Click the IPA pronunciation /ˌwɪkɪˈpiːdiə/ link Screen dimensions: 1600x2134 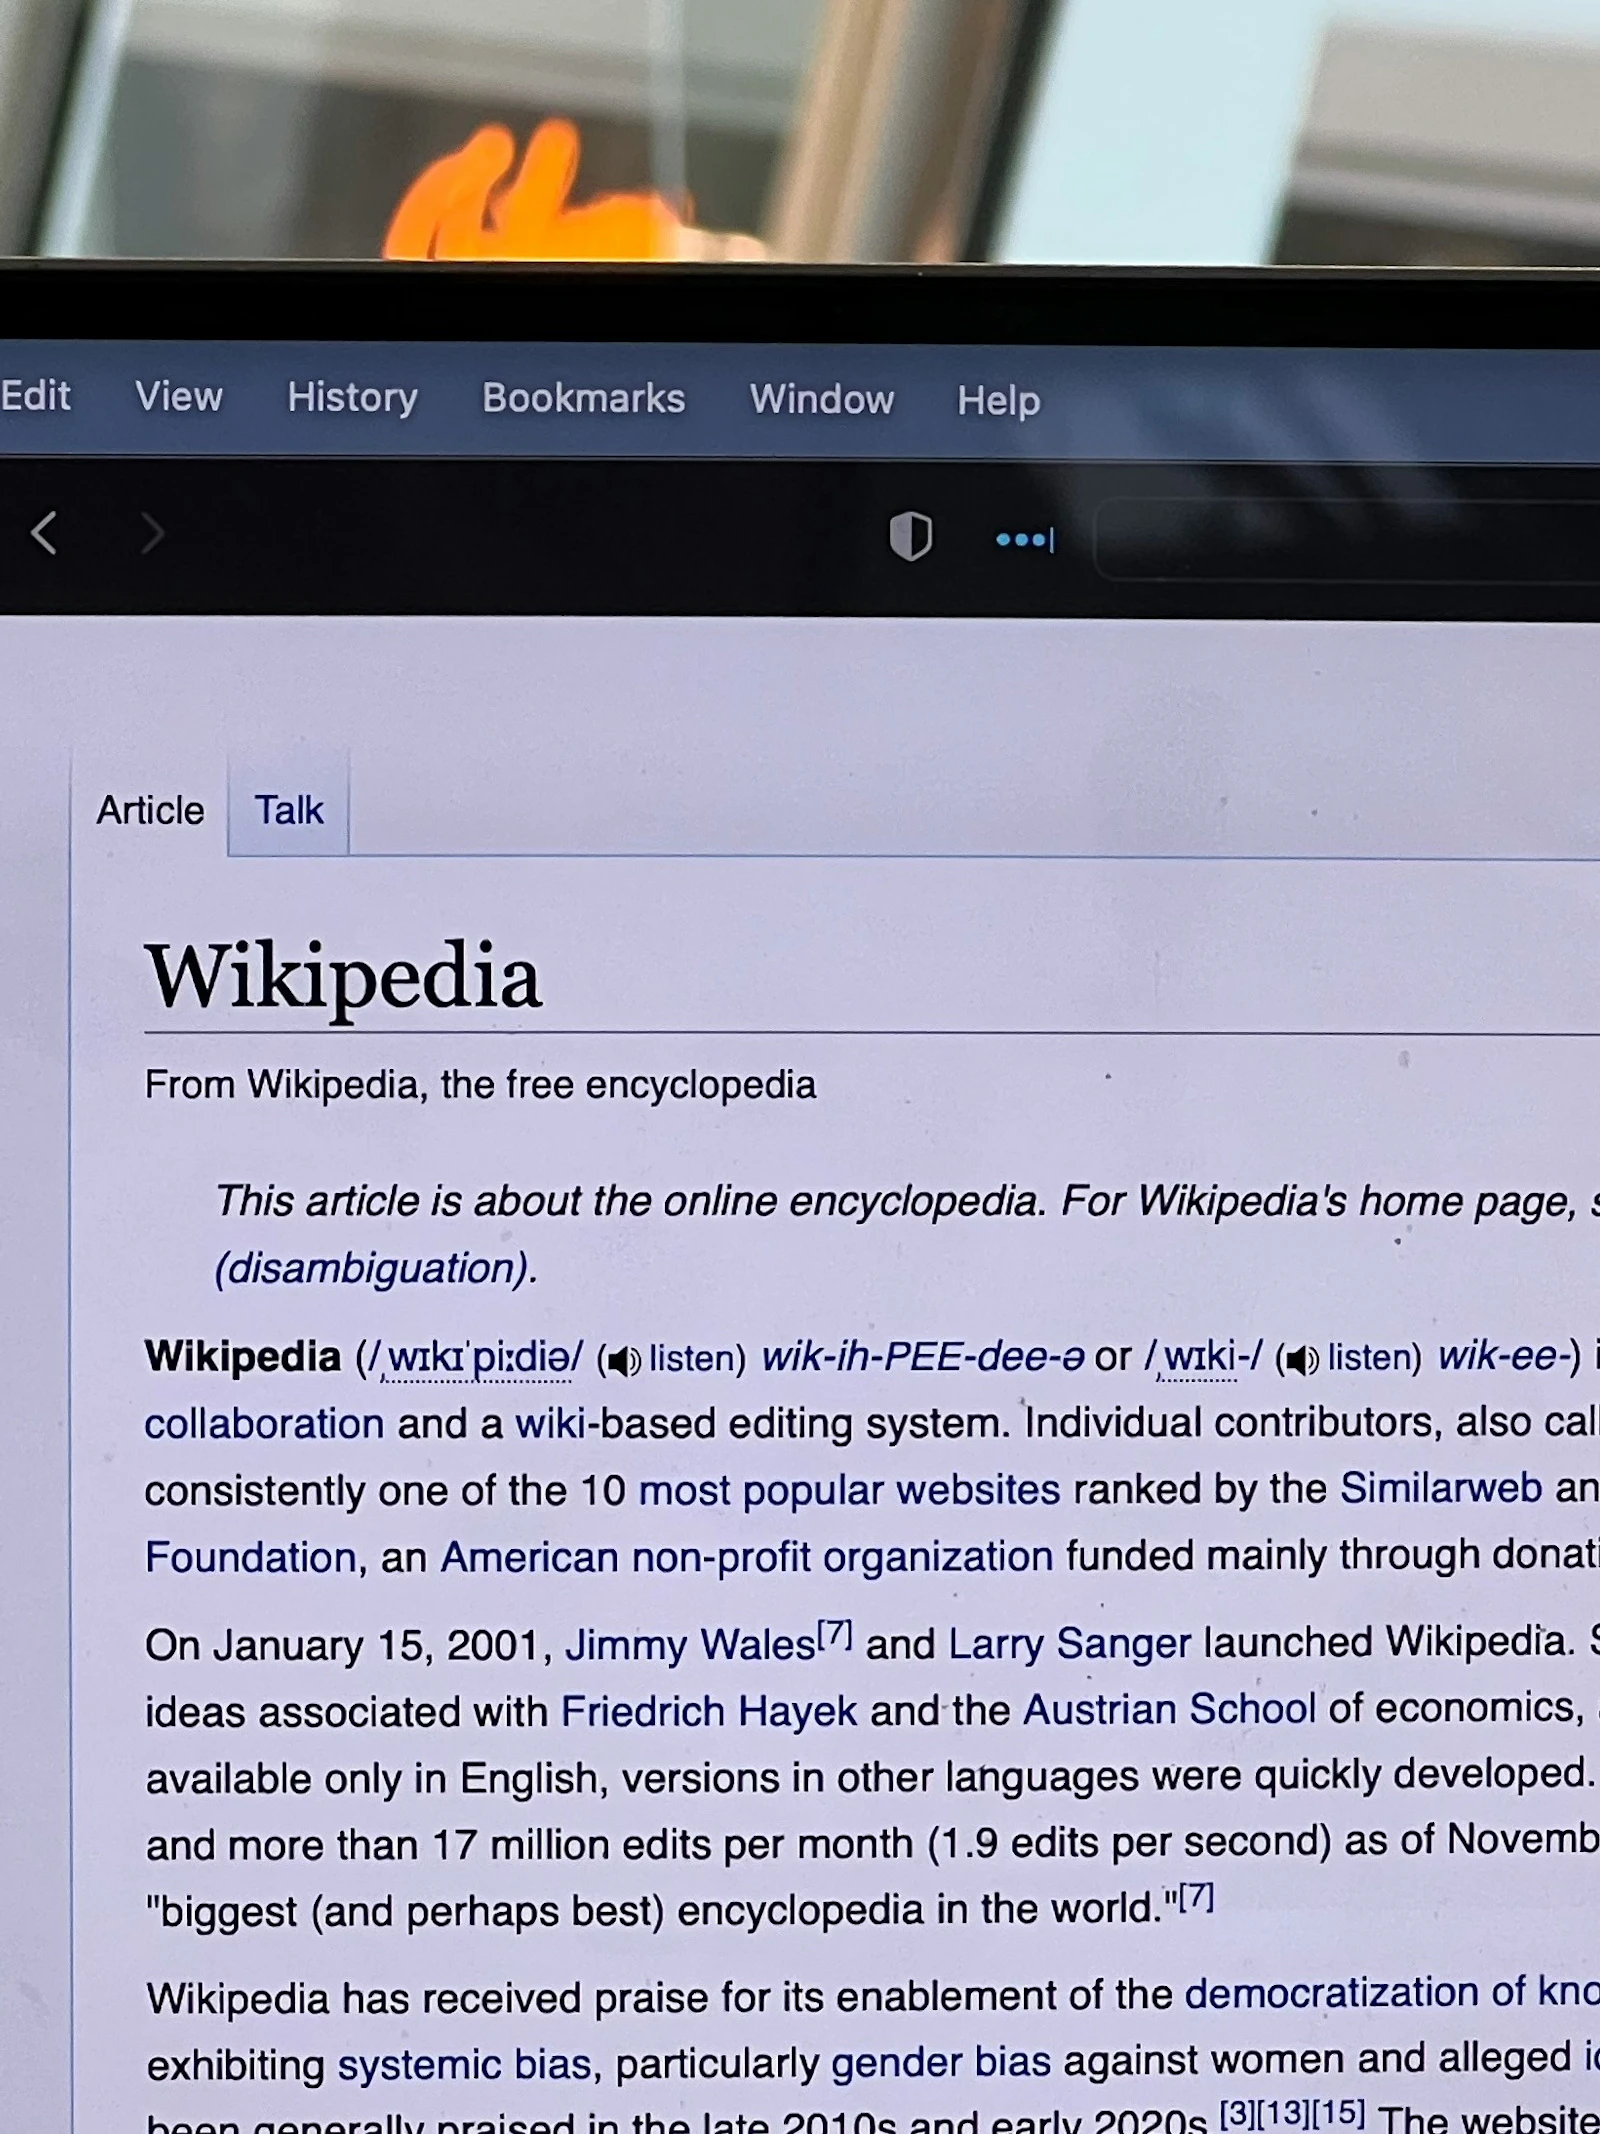[x=476, y=1358]
